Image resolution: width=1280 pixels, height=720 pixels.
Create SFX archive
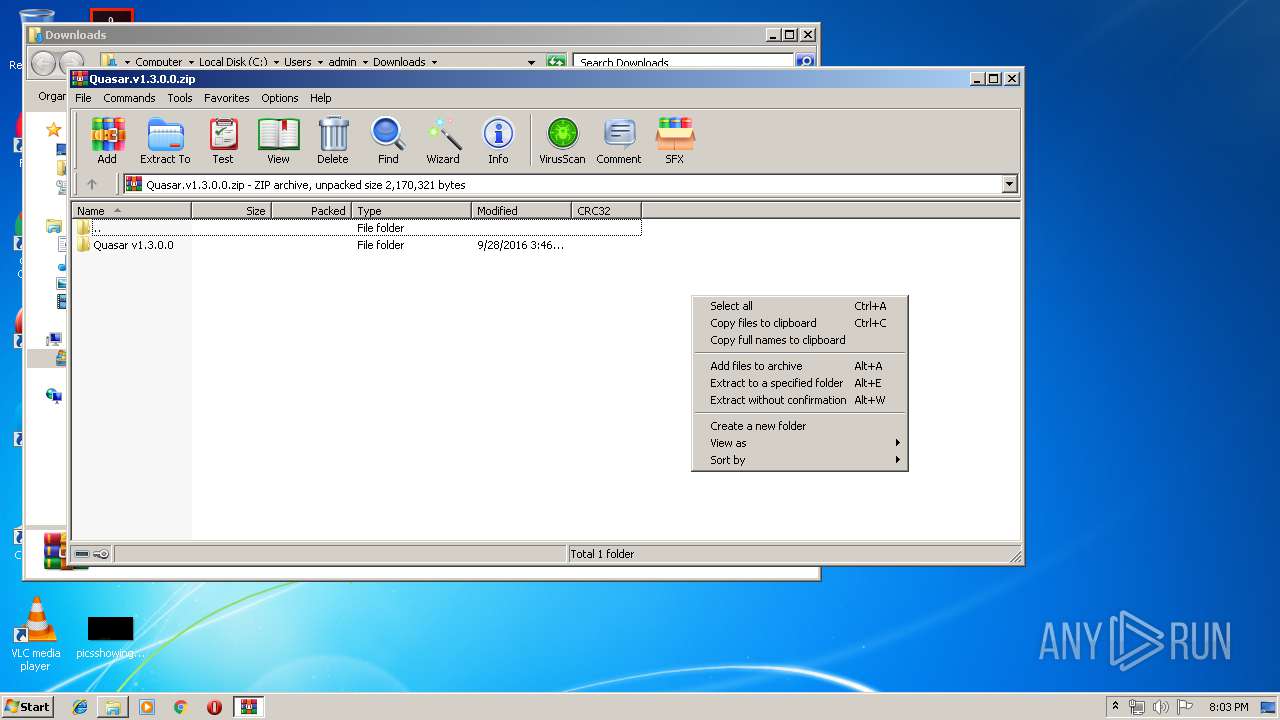click(x=675, y=141)
